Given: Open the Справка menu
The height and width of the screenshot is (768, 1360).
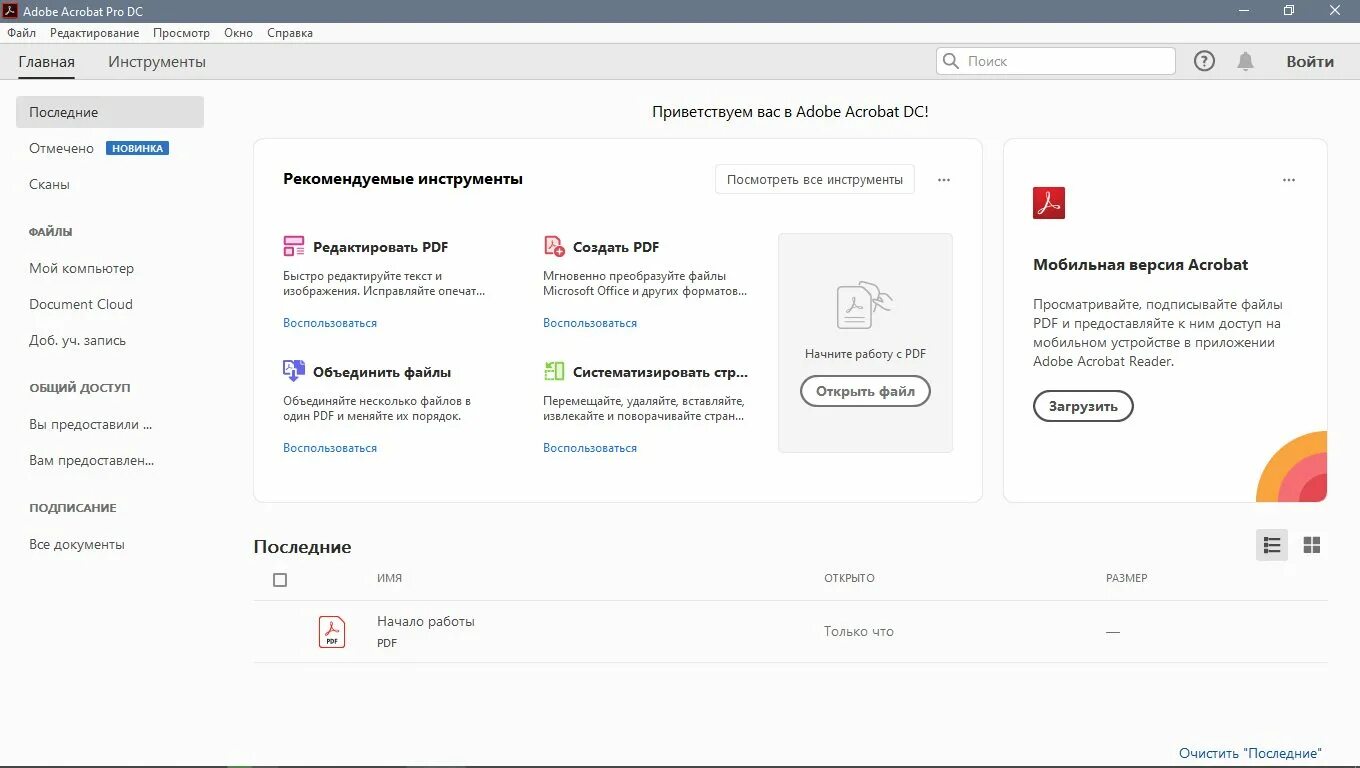Looking at the screenshot, I should [x=290, y=33].
